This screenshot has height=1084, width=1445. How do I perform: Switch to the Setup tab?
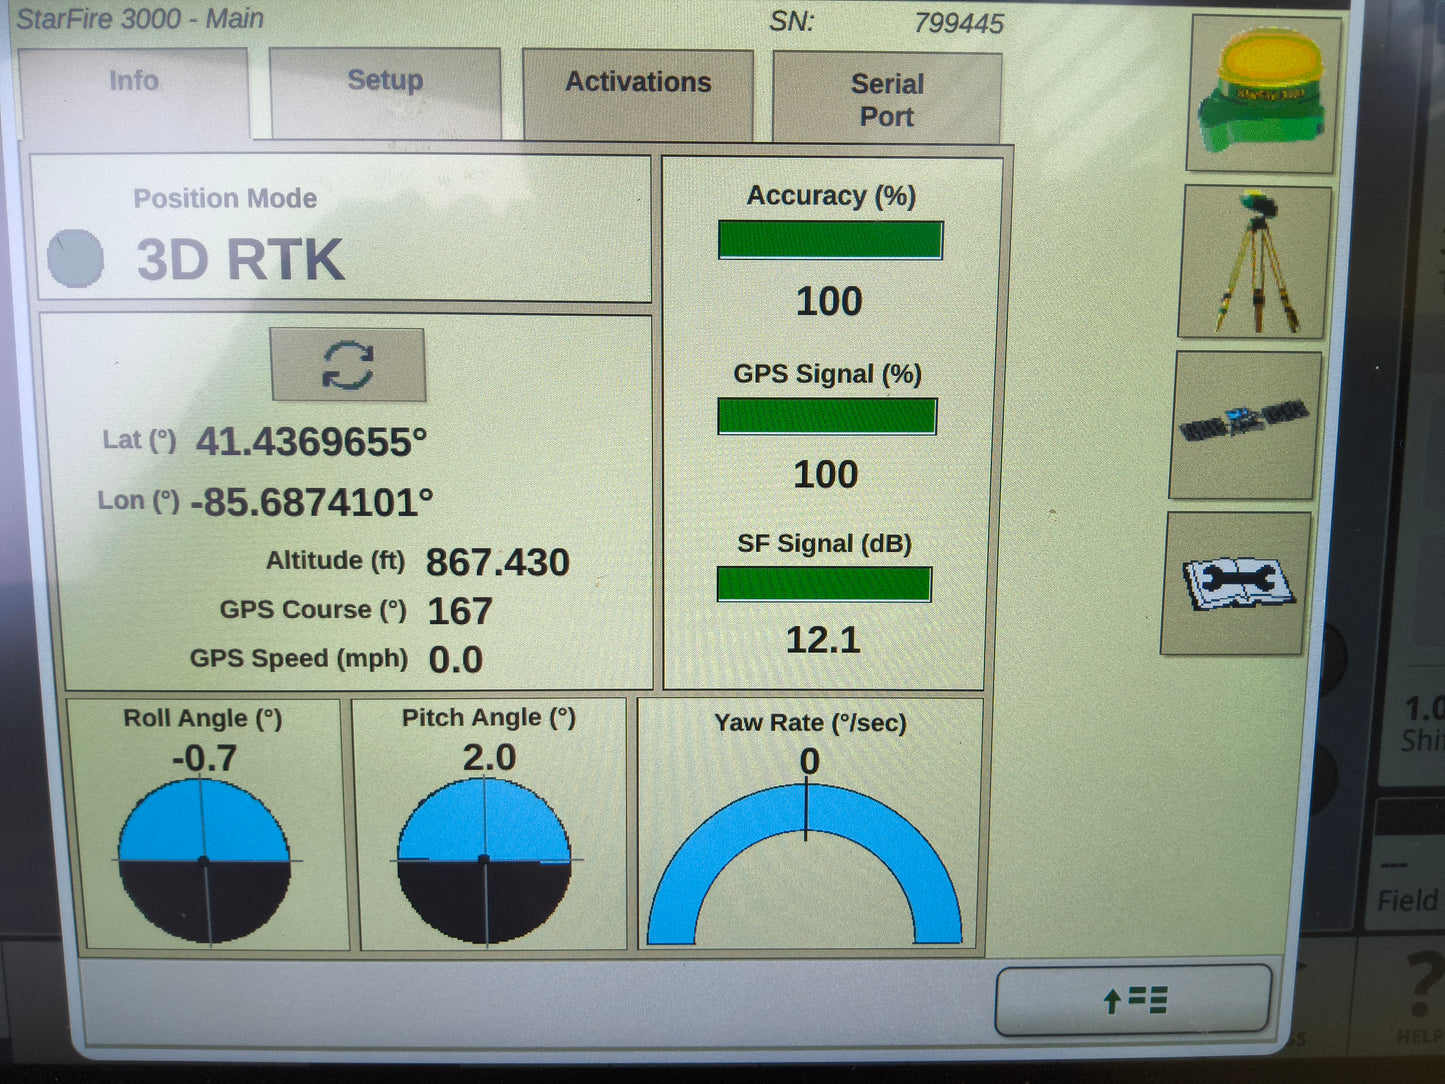click(x=385, y=93)
